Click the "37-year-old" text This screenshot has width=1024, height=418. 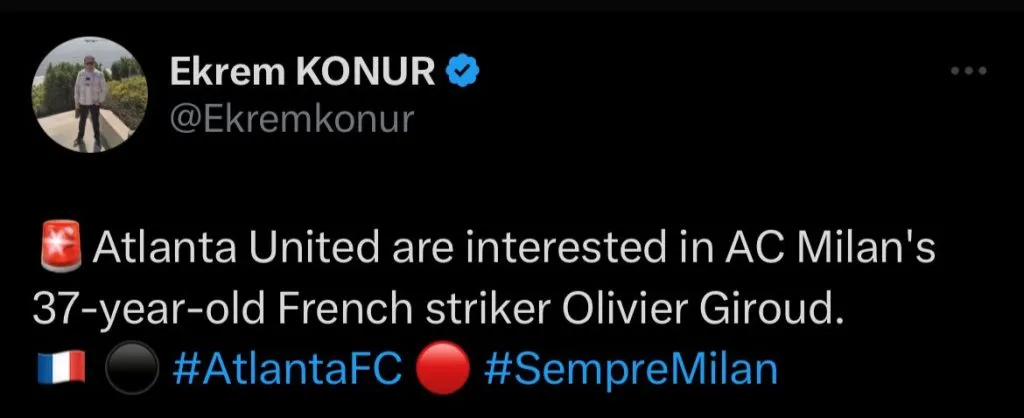click(132, 310)
